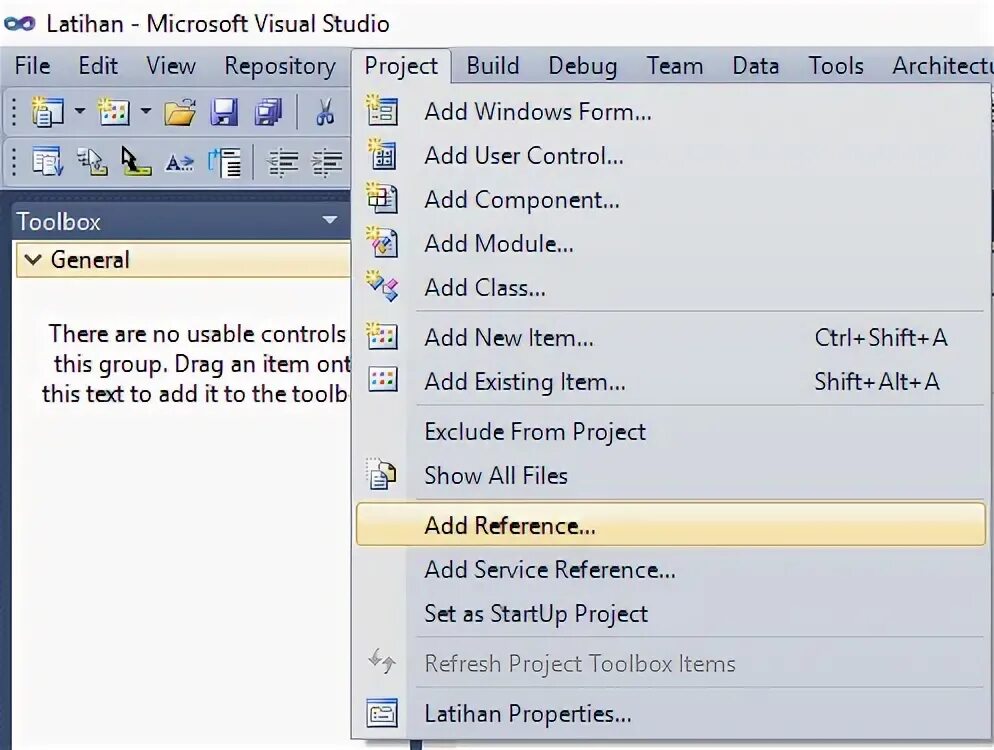The width and height of the screenshot is (994, 750).
Task: Open the File menu
Action: (32, 66)
